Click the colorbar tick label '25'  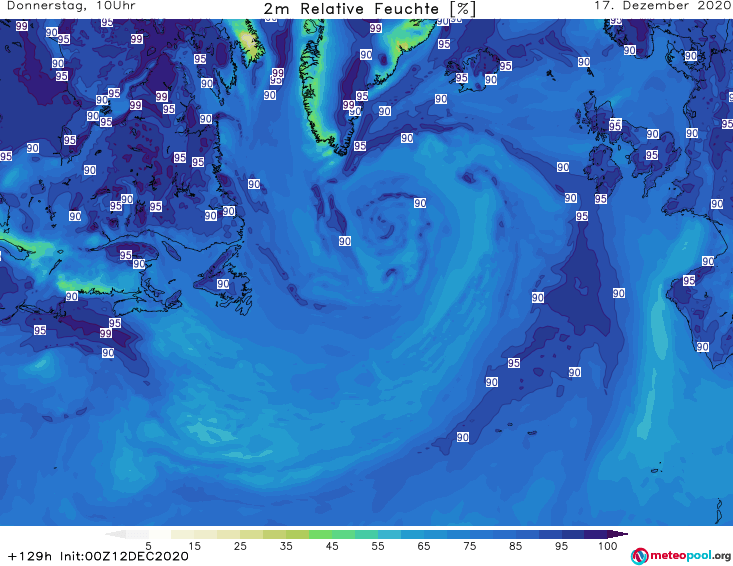pos(240,546)
